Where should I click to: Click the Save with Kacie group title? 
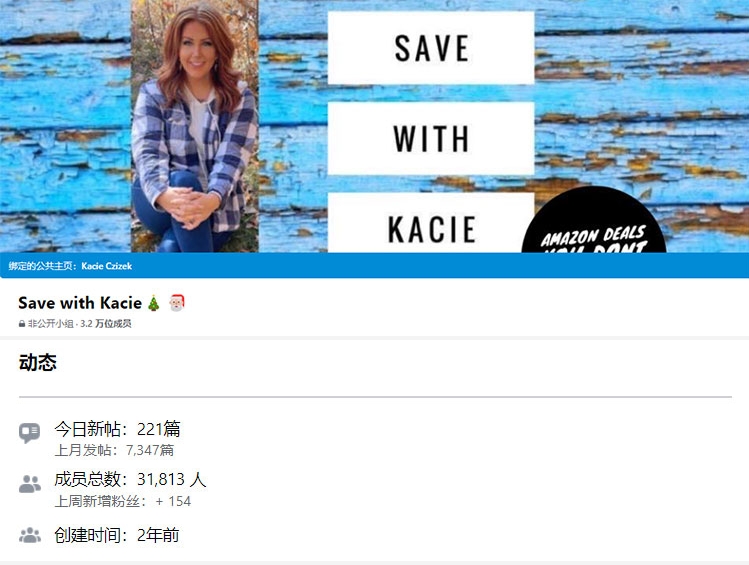point(80,303)
